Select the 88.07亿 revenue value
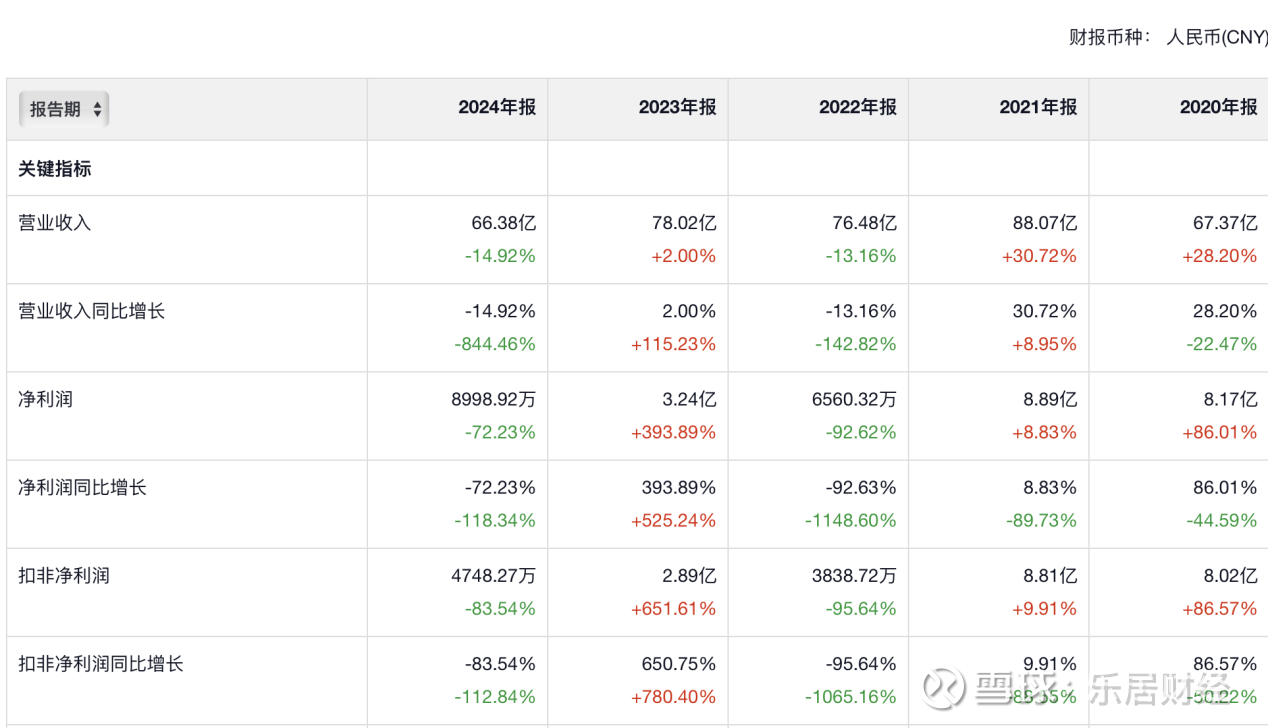 coord(1045,223)
